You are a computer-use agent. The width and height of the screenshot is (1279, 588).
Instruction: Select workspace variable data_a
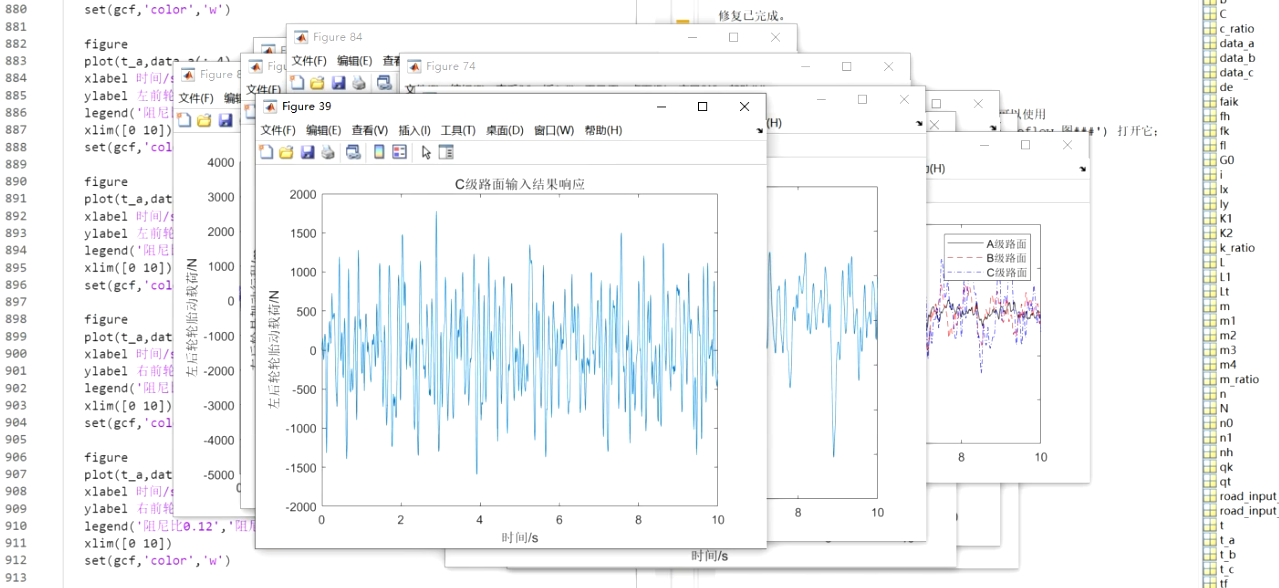tap(1230, 44)
